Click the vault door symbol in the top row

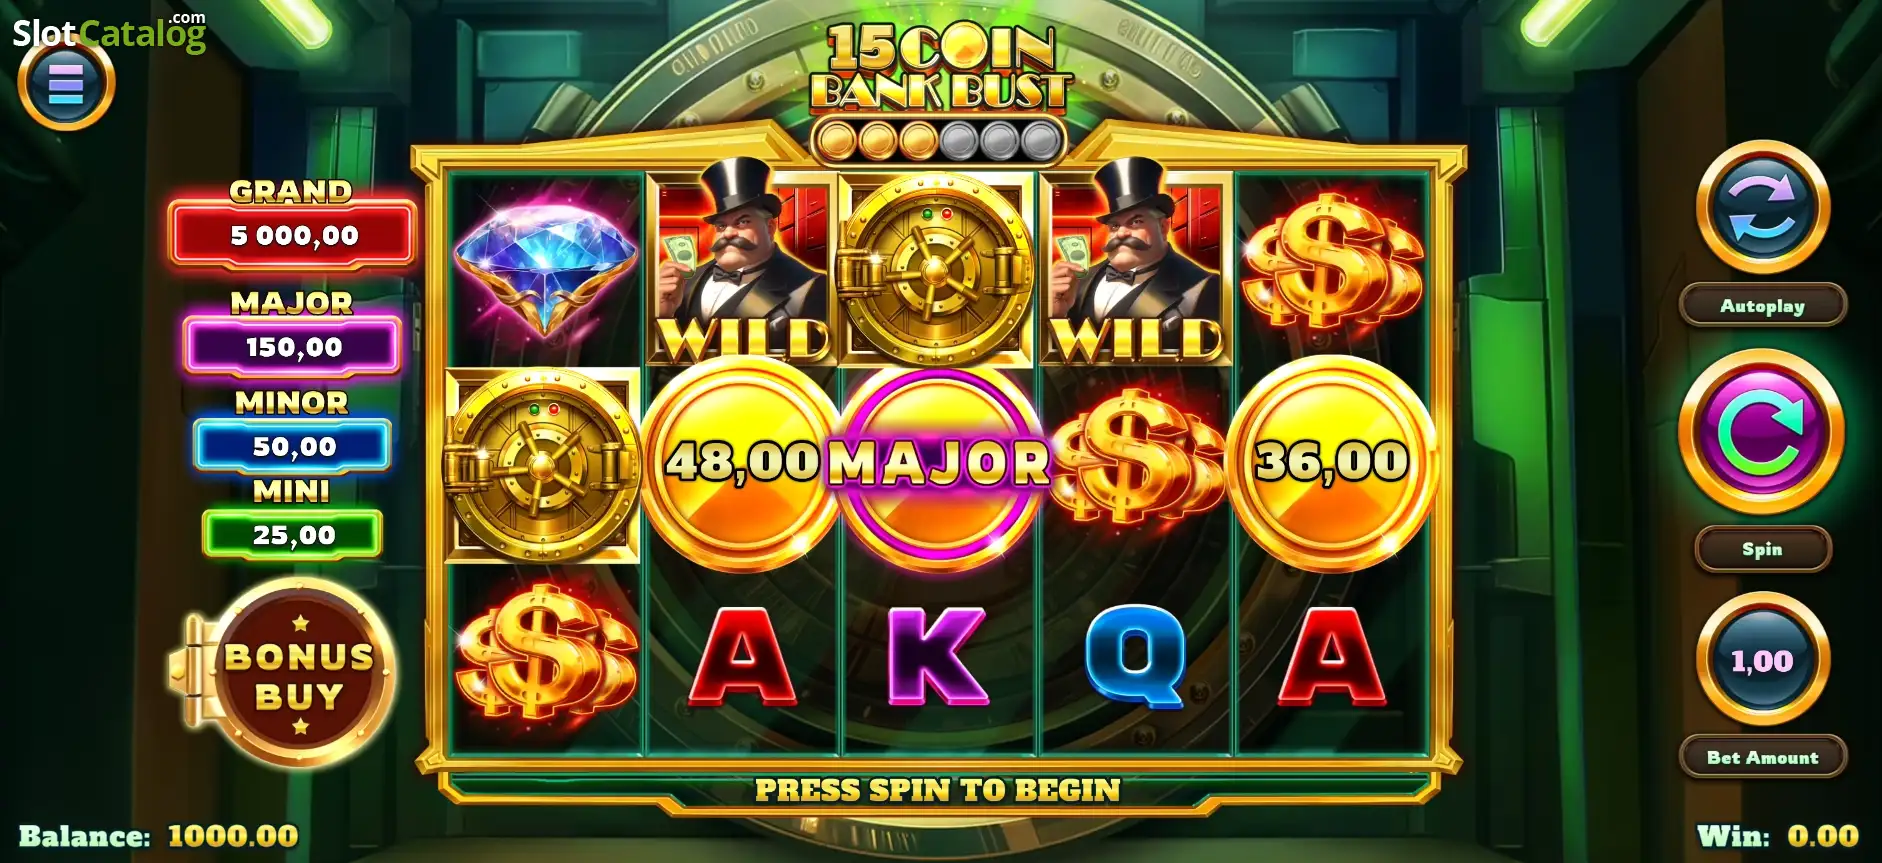pos(937,270)
